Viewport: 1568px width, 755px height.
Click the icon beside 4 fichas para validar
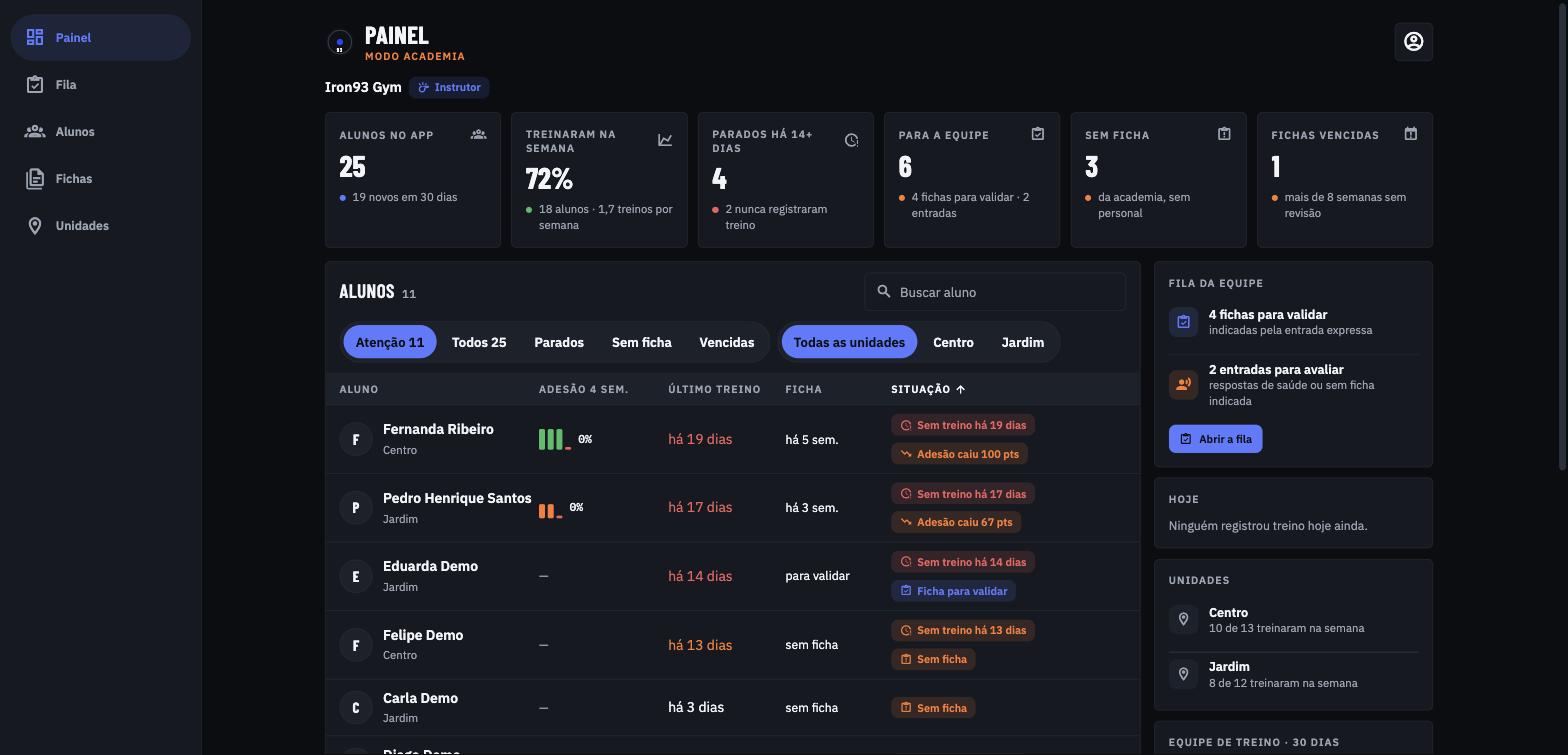[x=1183, y=322]
